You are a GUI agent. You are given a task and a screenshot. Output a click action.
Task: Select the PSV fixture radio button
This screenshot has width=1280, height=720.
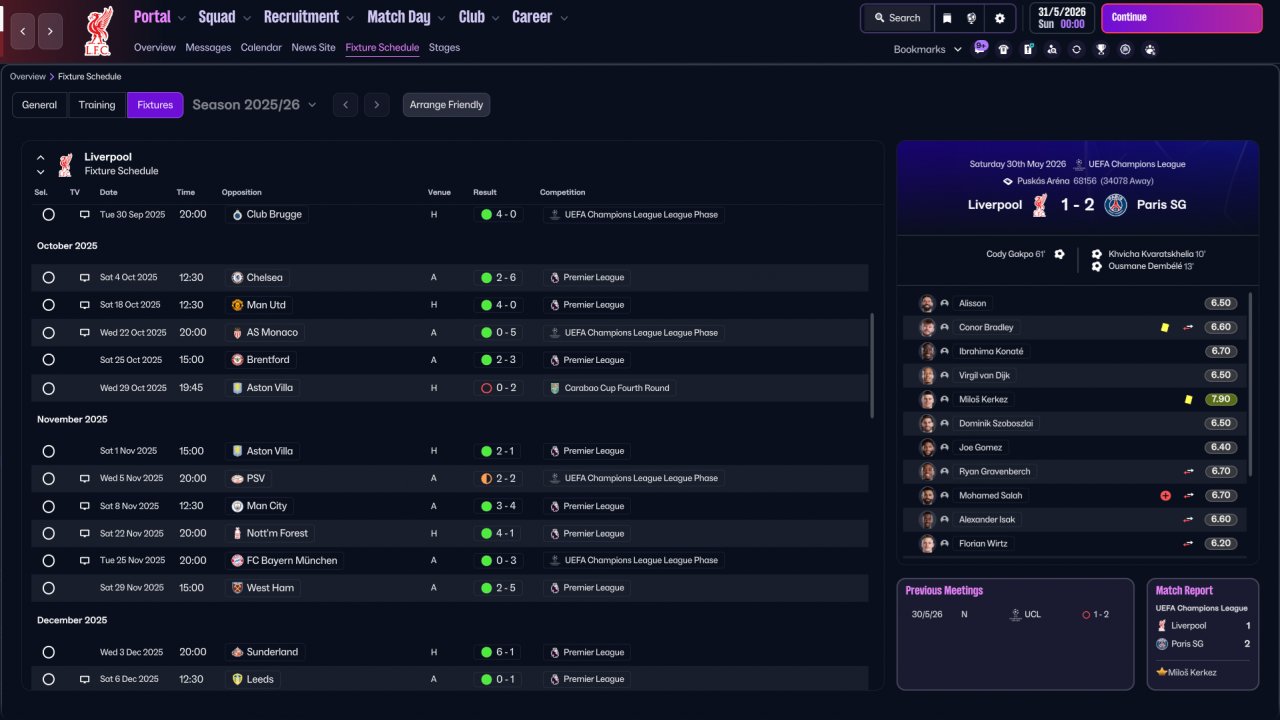click(x=48, y=478)
